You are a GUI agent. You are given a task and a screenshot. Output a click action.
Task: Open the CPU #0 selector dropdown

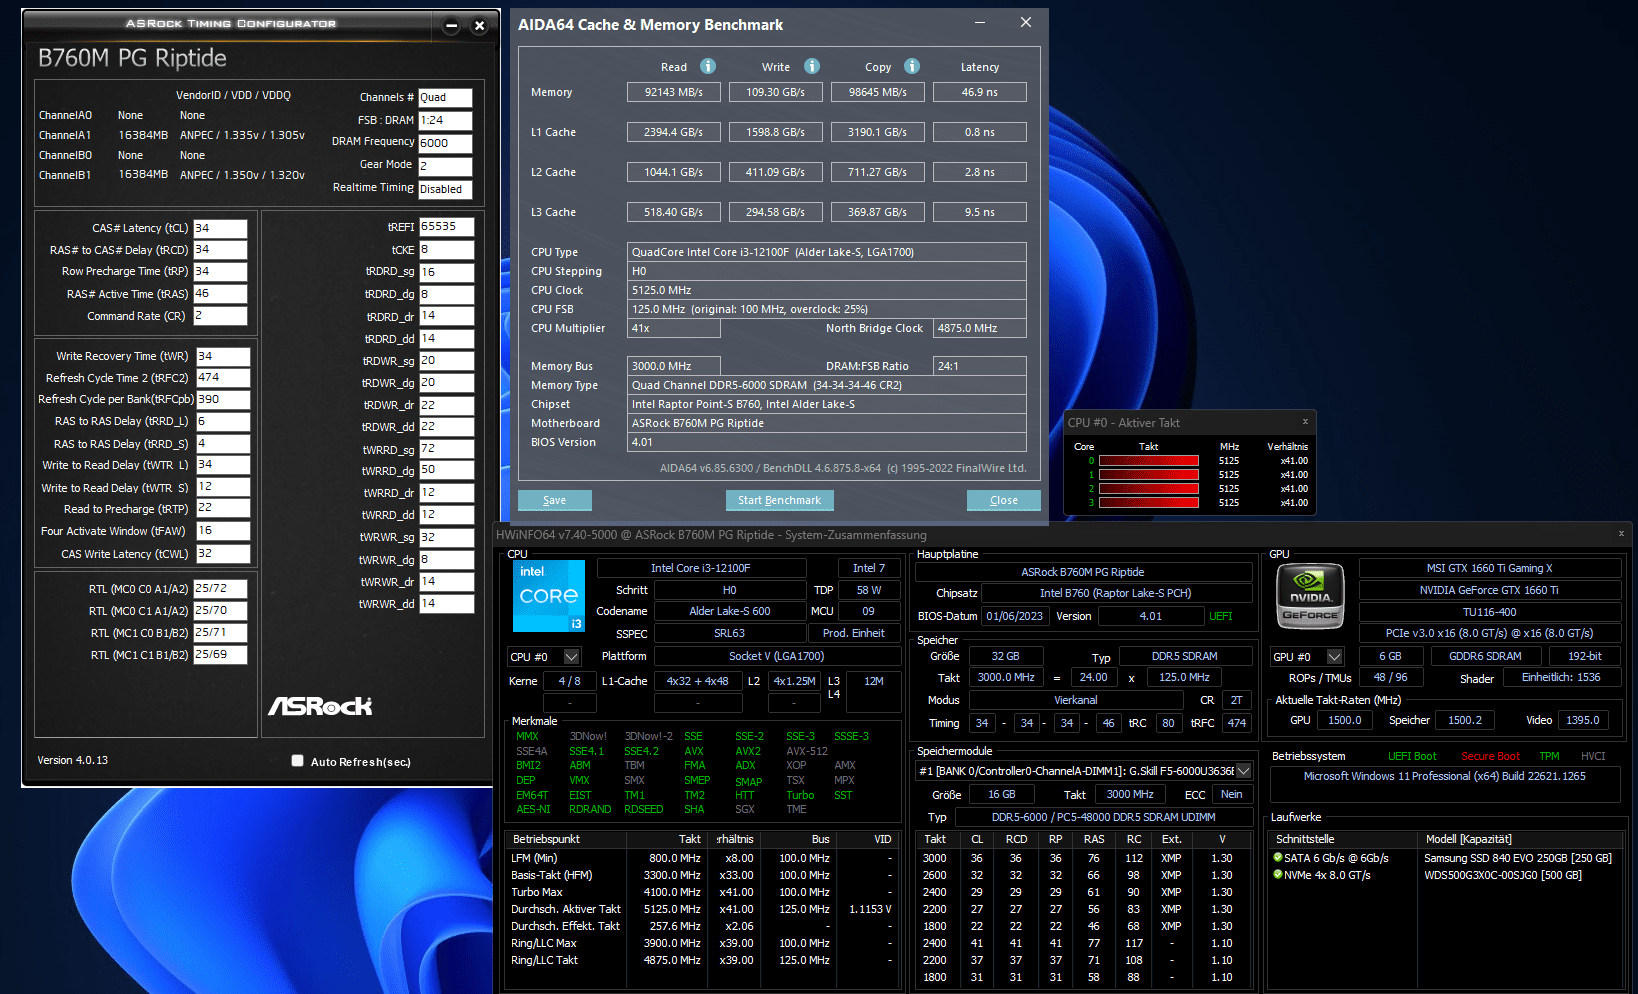pyautogui.click(x=571, y=657)
